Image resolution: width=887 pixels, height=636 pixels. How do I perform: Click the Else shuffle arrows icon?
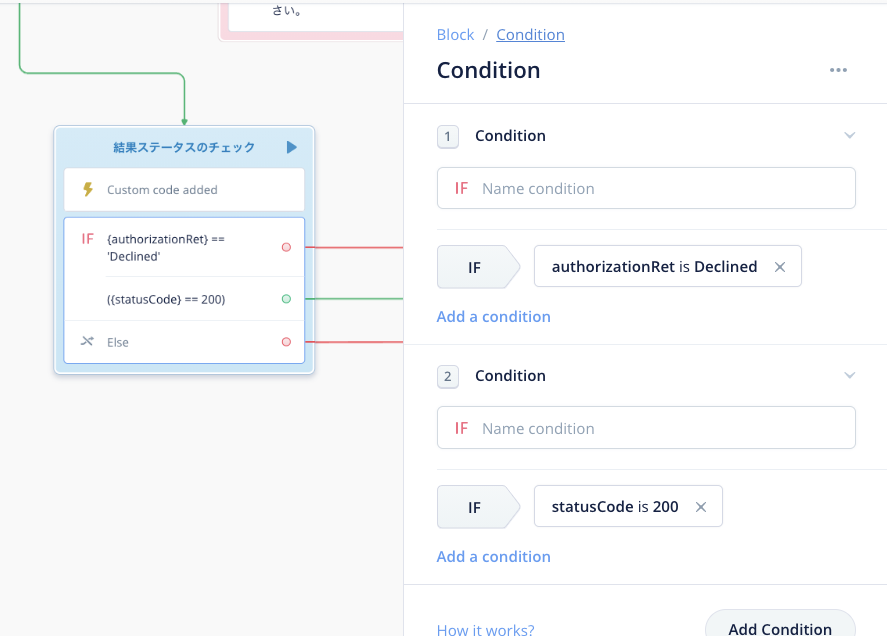click(87, 341)
